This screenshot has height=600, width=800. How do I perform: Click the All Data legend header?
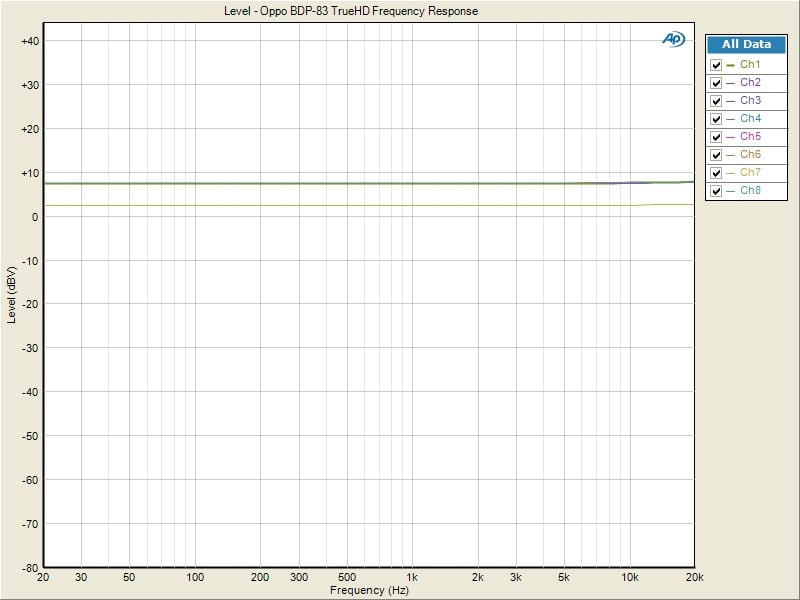point(746,45)
